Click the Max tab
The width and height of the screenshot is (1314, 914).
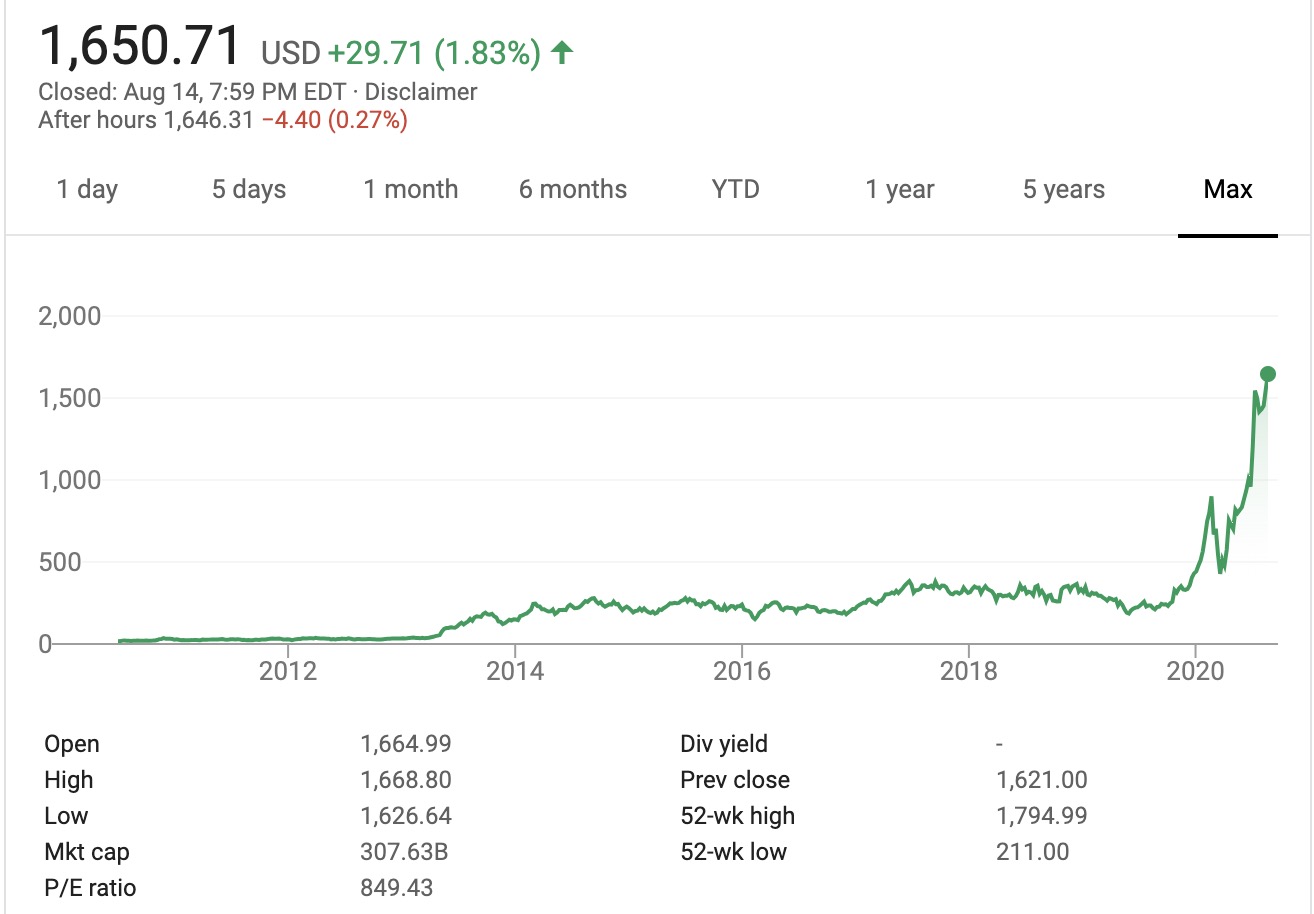tap(1228, 189)
